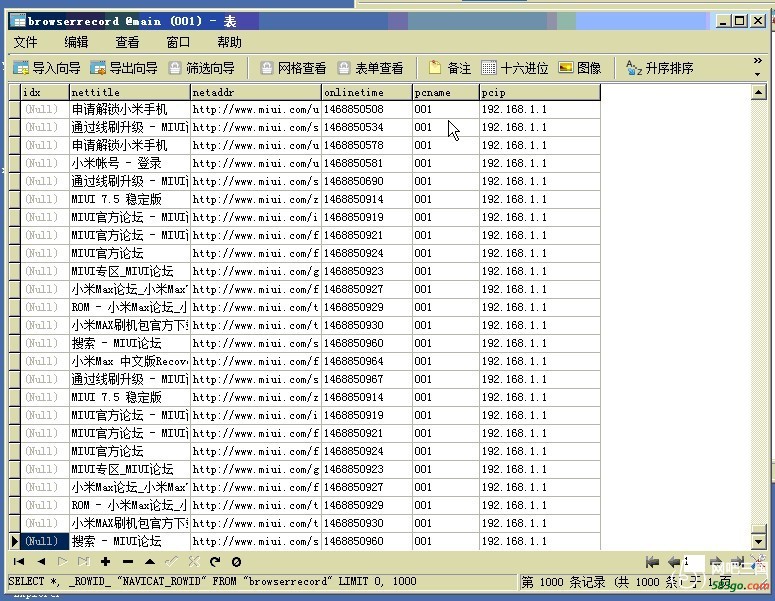Switch to 表单查看 form view
This screenshot has height=601, width=775.
[x=371, y=68]
